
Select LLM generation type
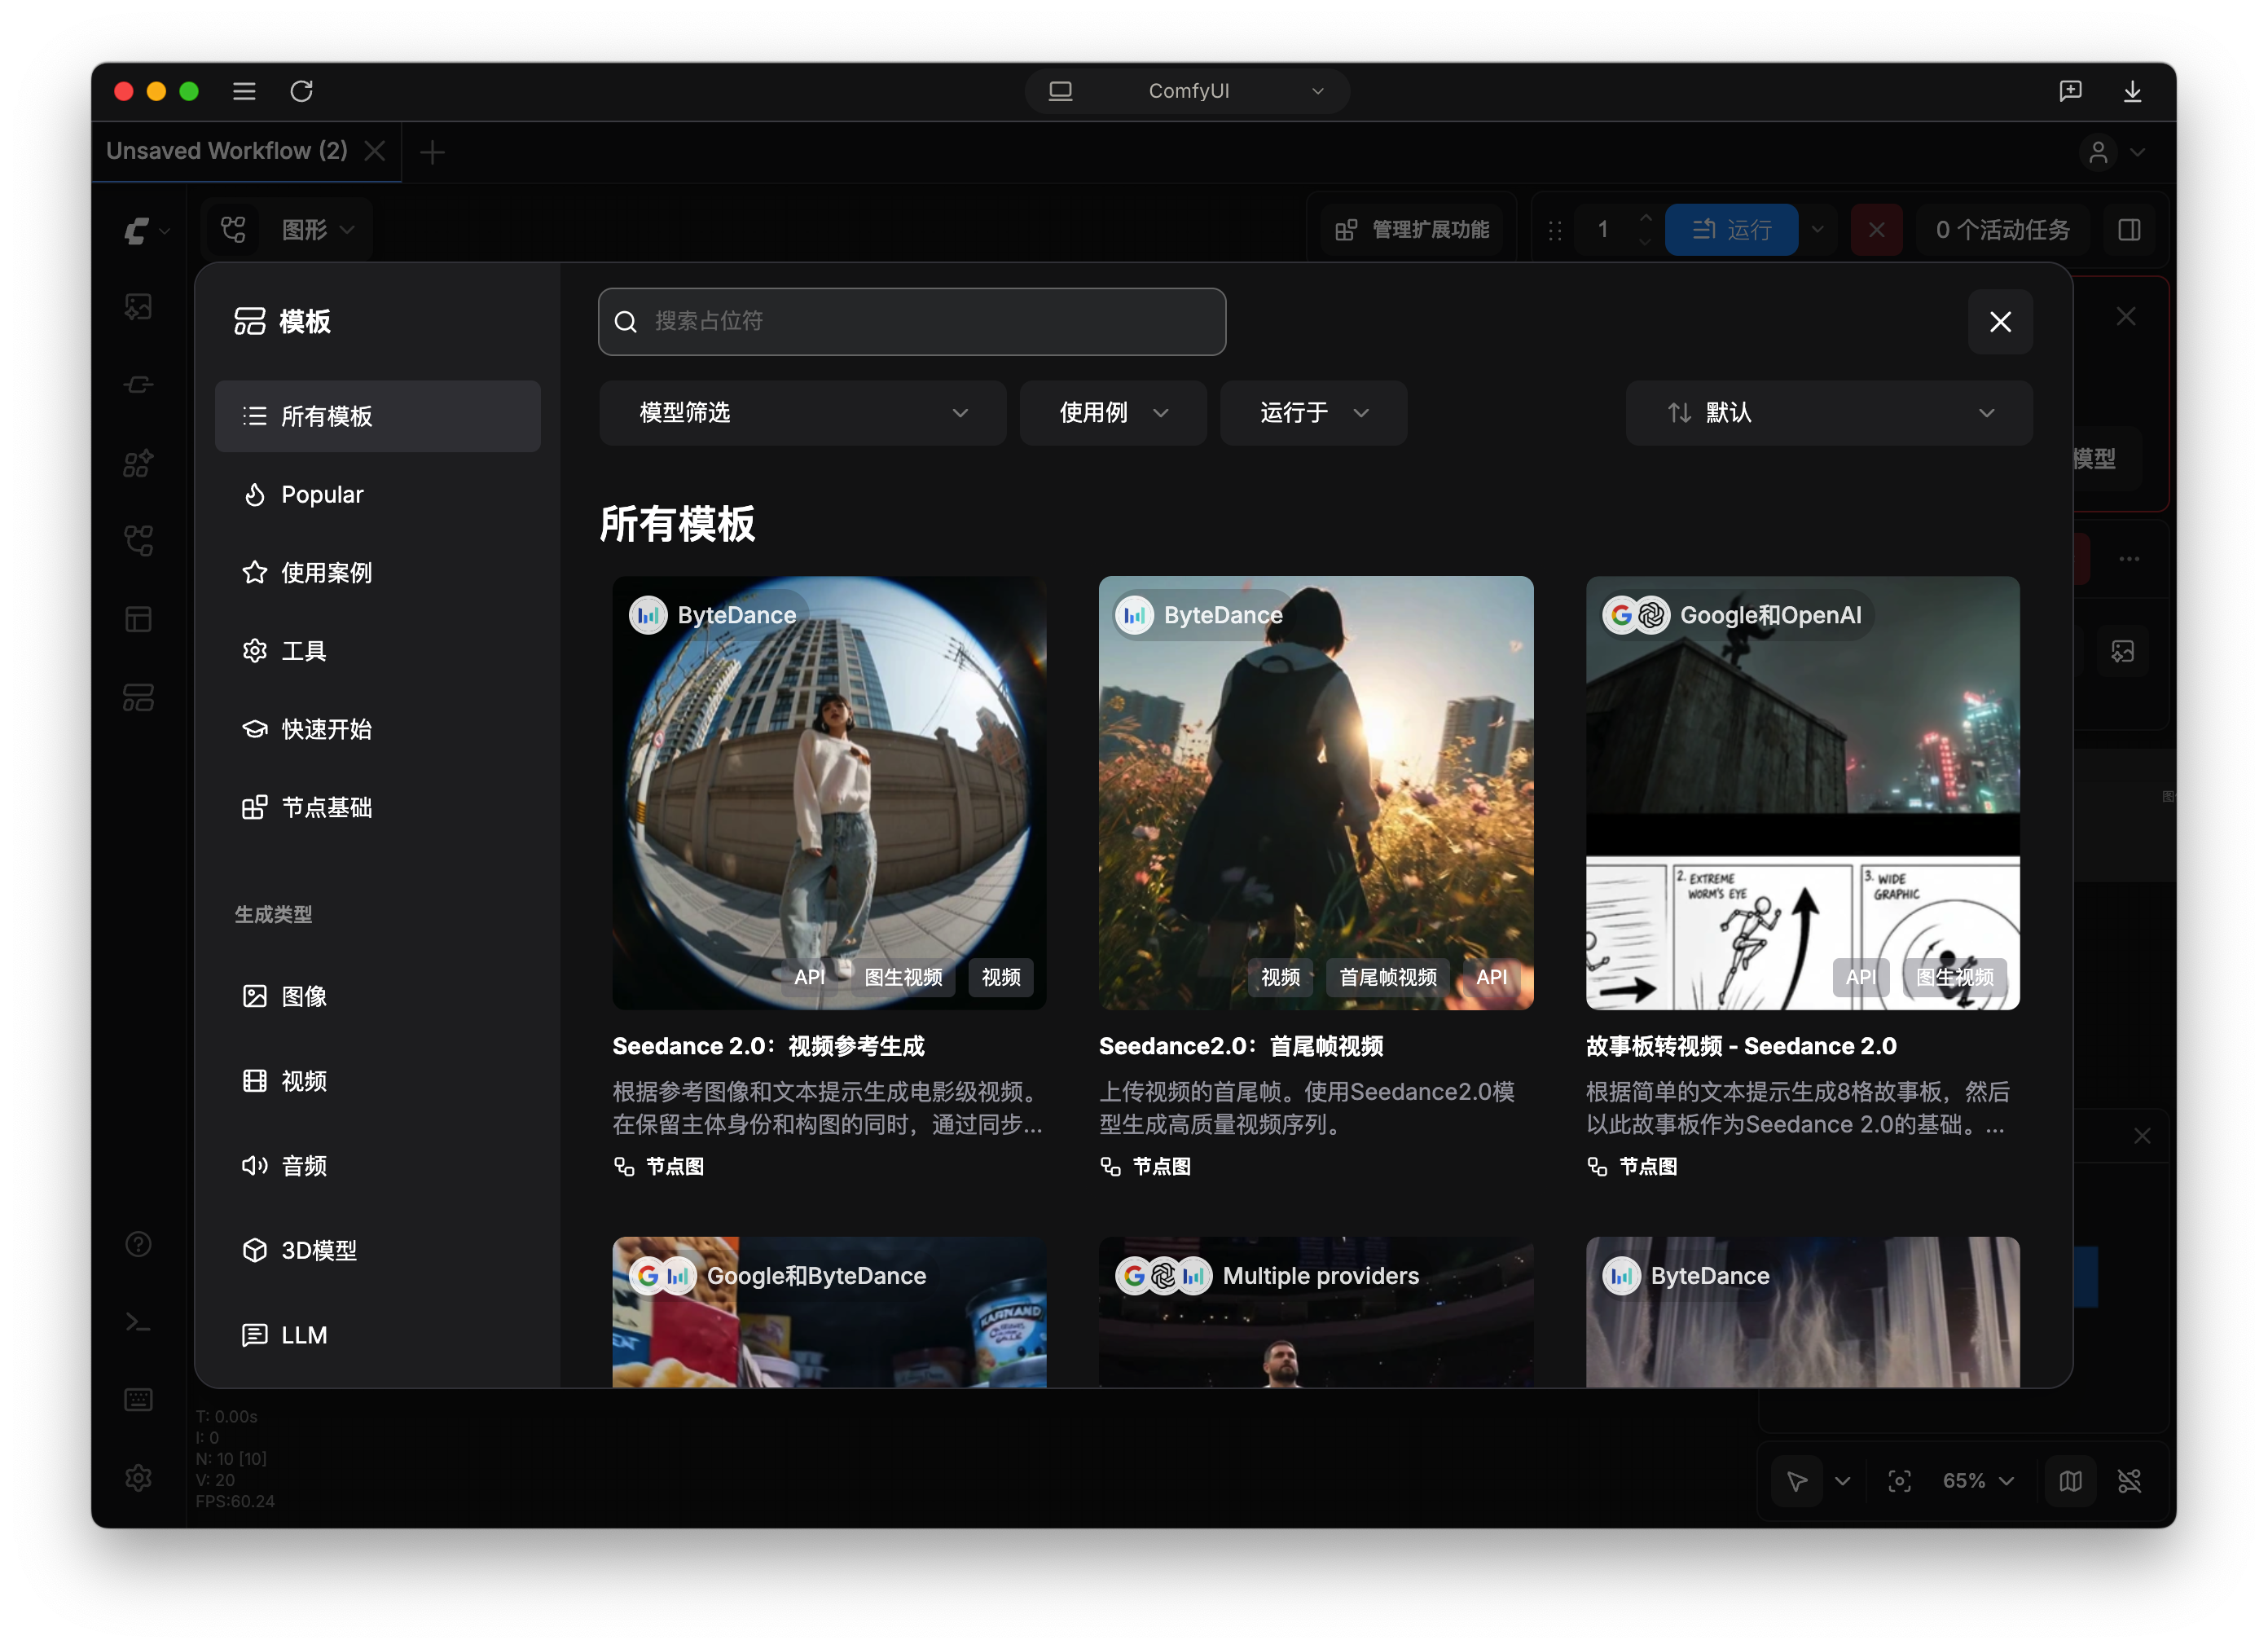point(378,1335)
